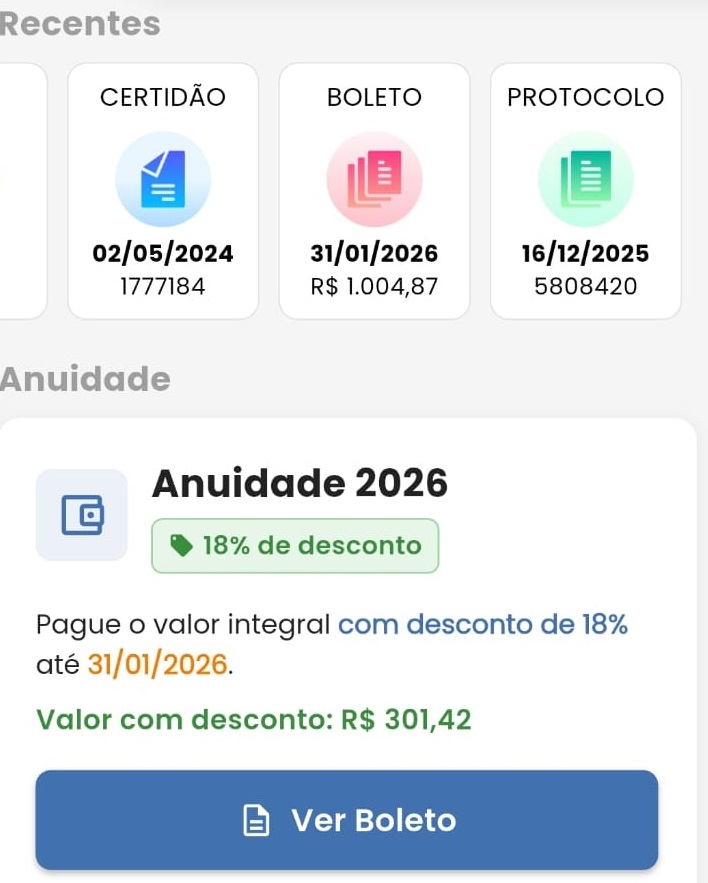This screenshot has width=708, height=883.
Task: Open the PROTOCOLO card title
Action: click(586, 97)
